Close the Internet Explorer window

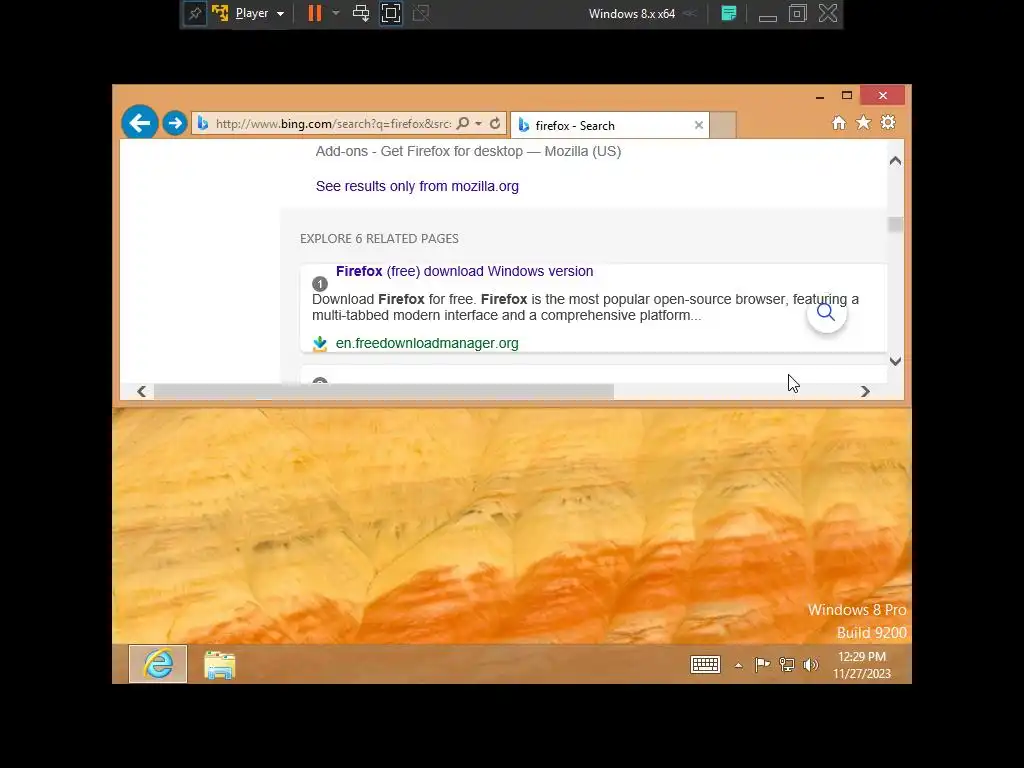click(883, 95)
